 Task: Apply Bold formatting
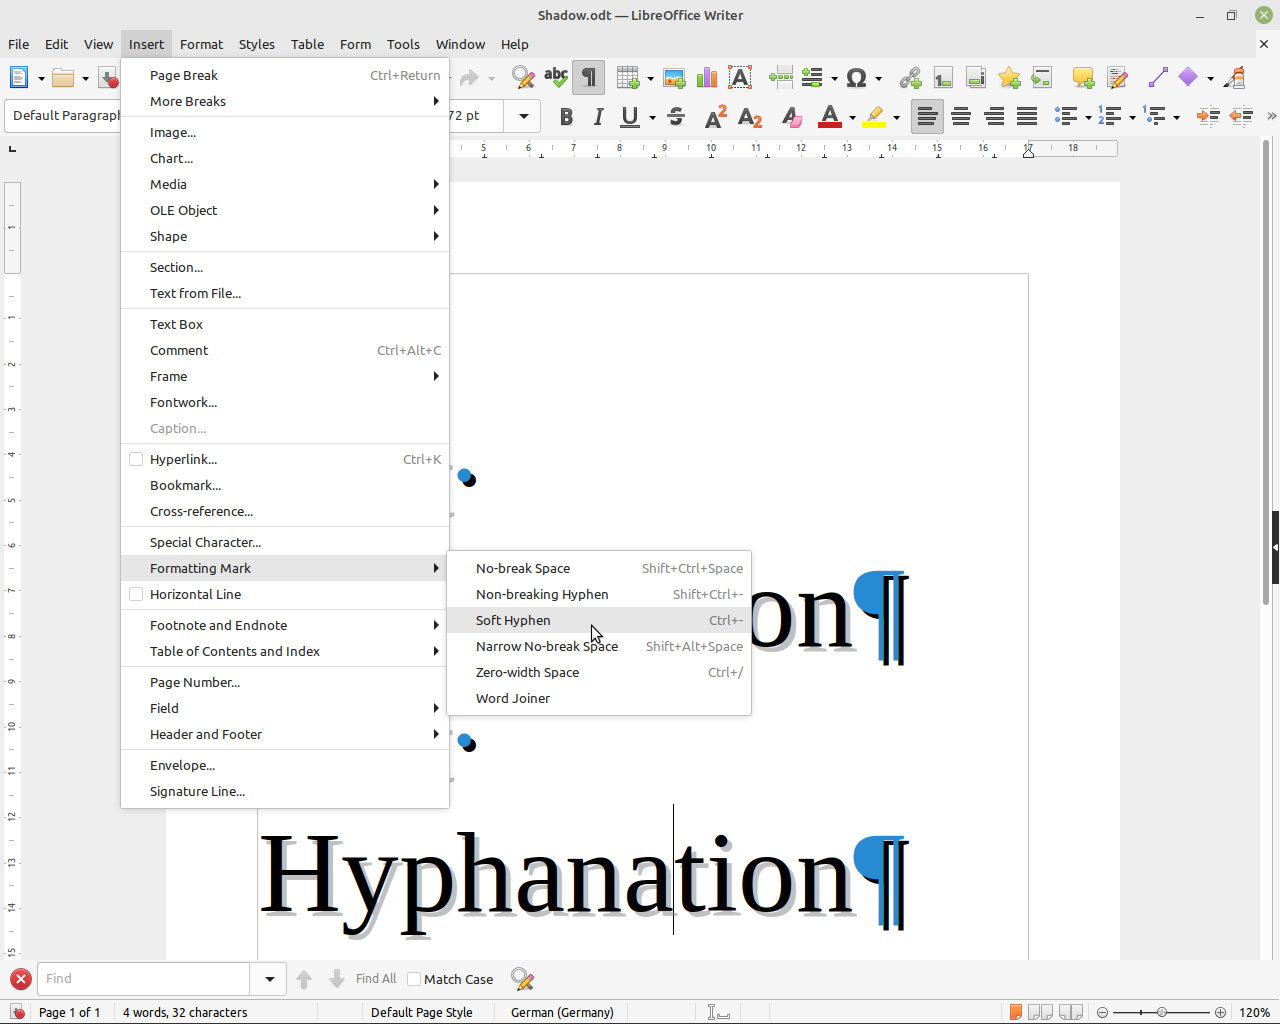566,117
